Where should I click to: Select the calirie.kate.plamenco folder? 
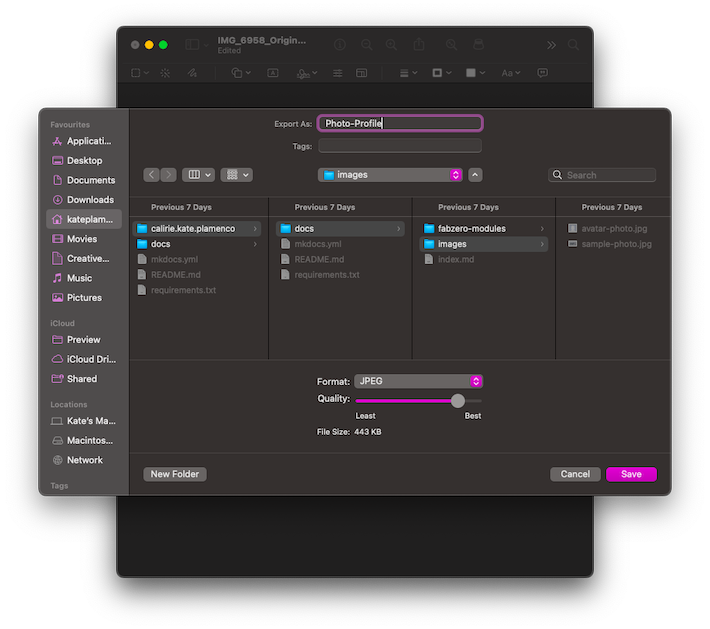coord(192,229)
